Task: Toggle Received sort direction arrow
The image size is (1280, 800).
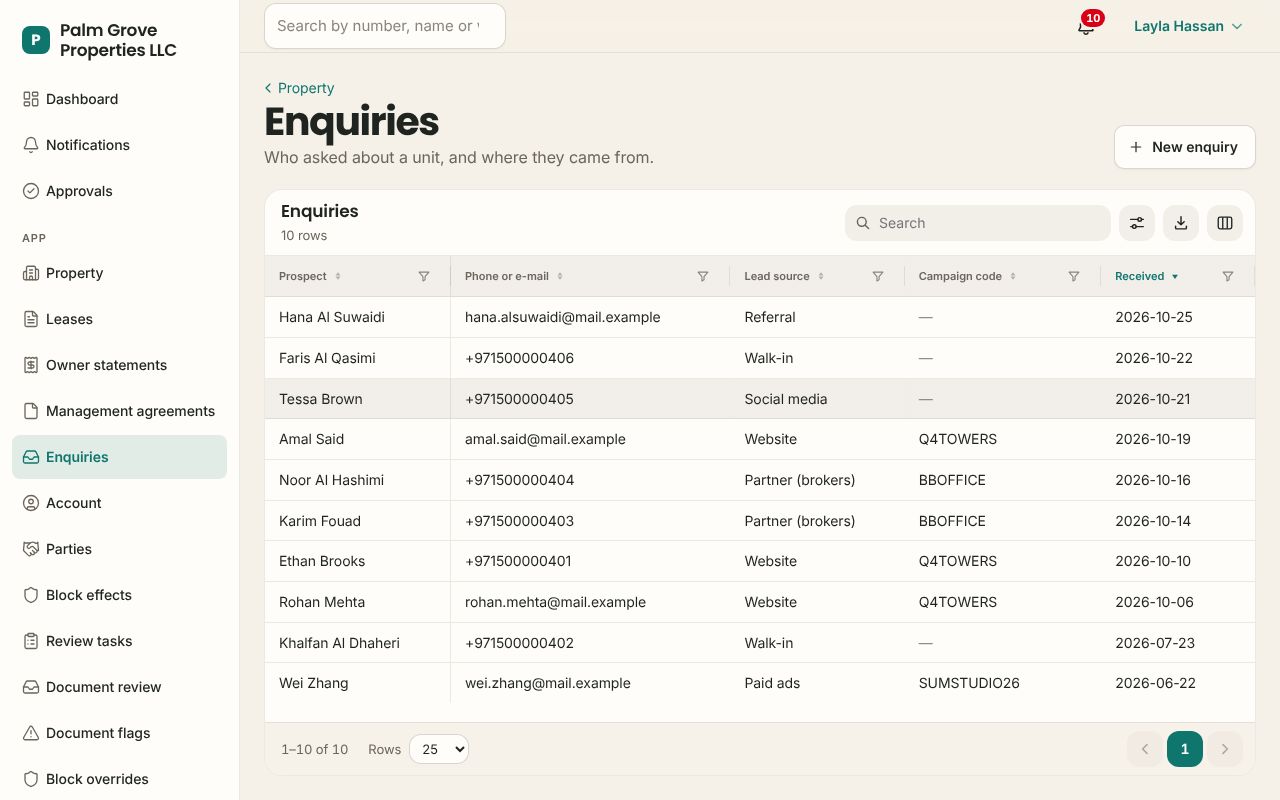Action: [x=1175, y=276]
